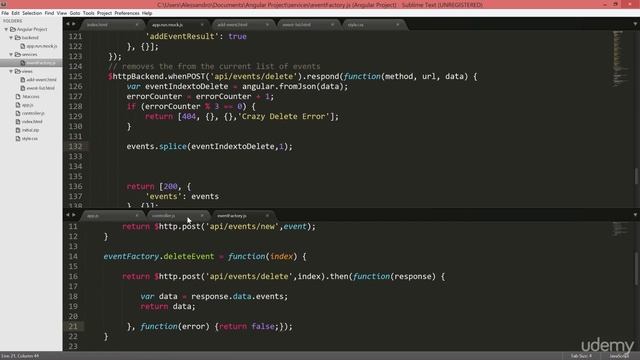The image size is (640, 360).
Task: Close the event-list.html tab
Action: (x=333, y=25)
